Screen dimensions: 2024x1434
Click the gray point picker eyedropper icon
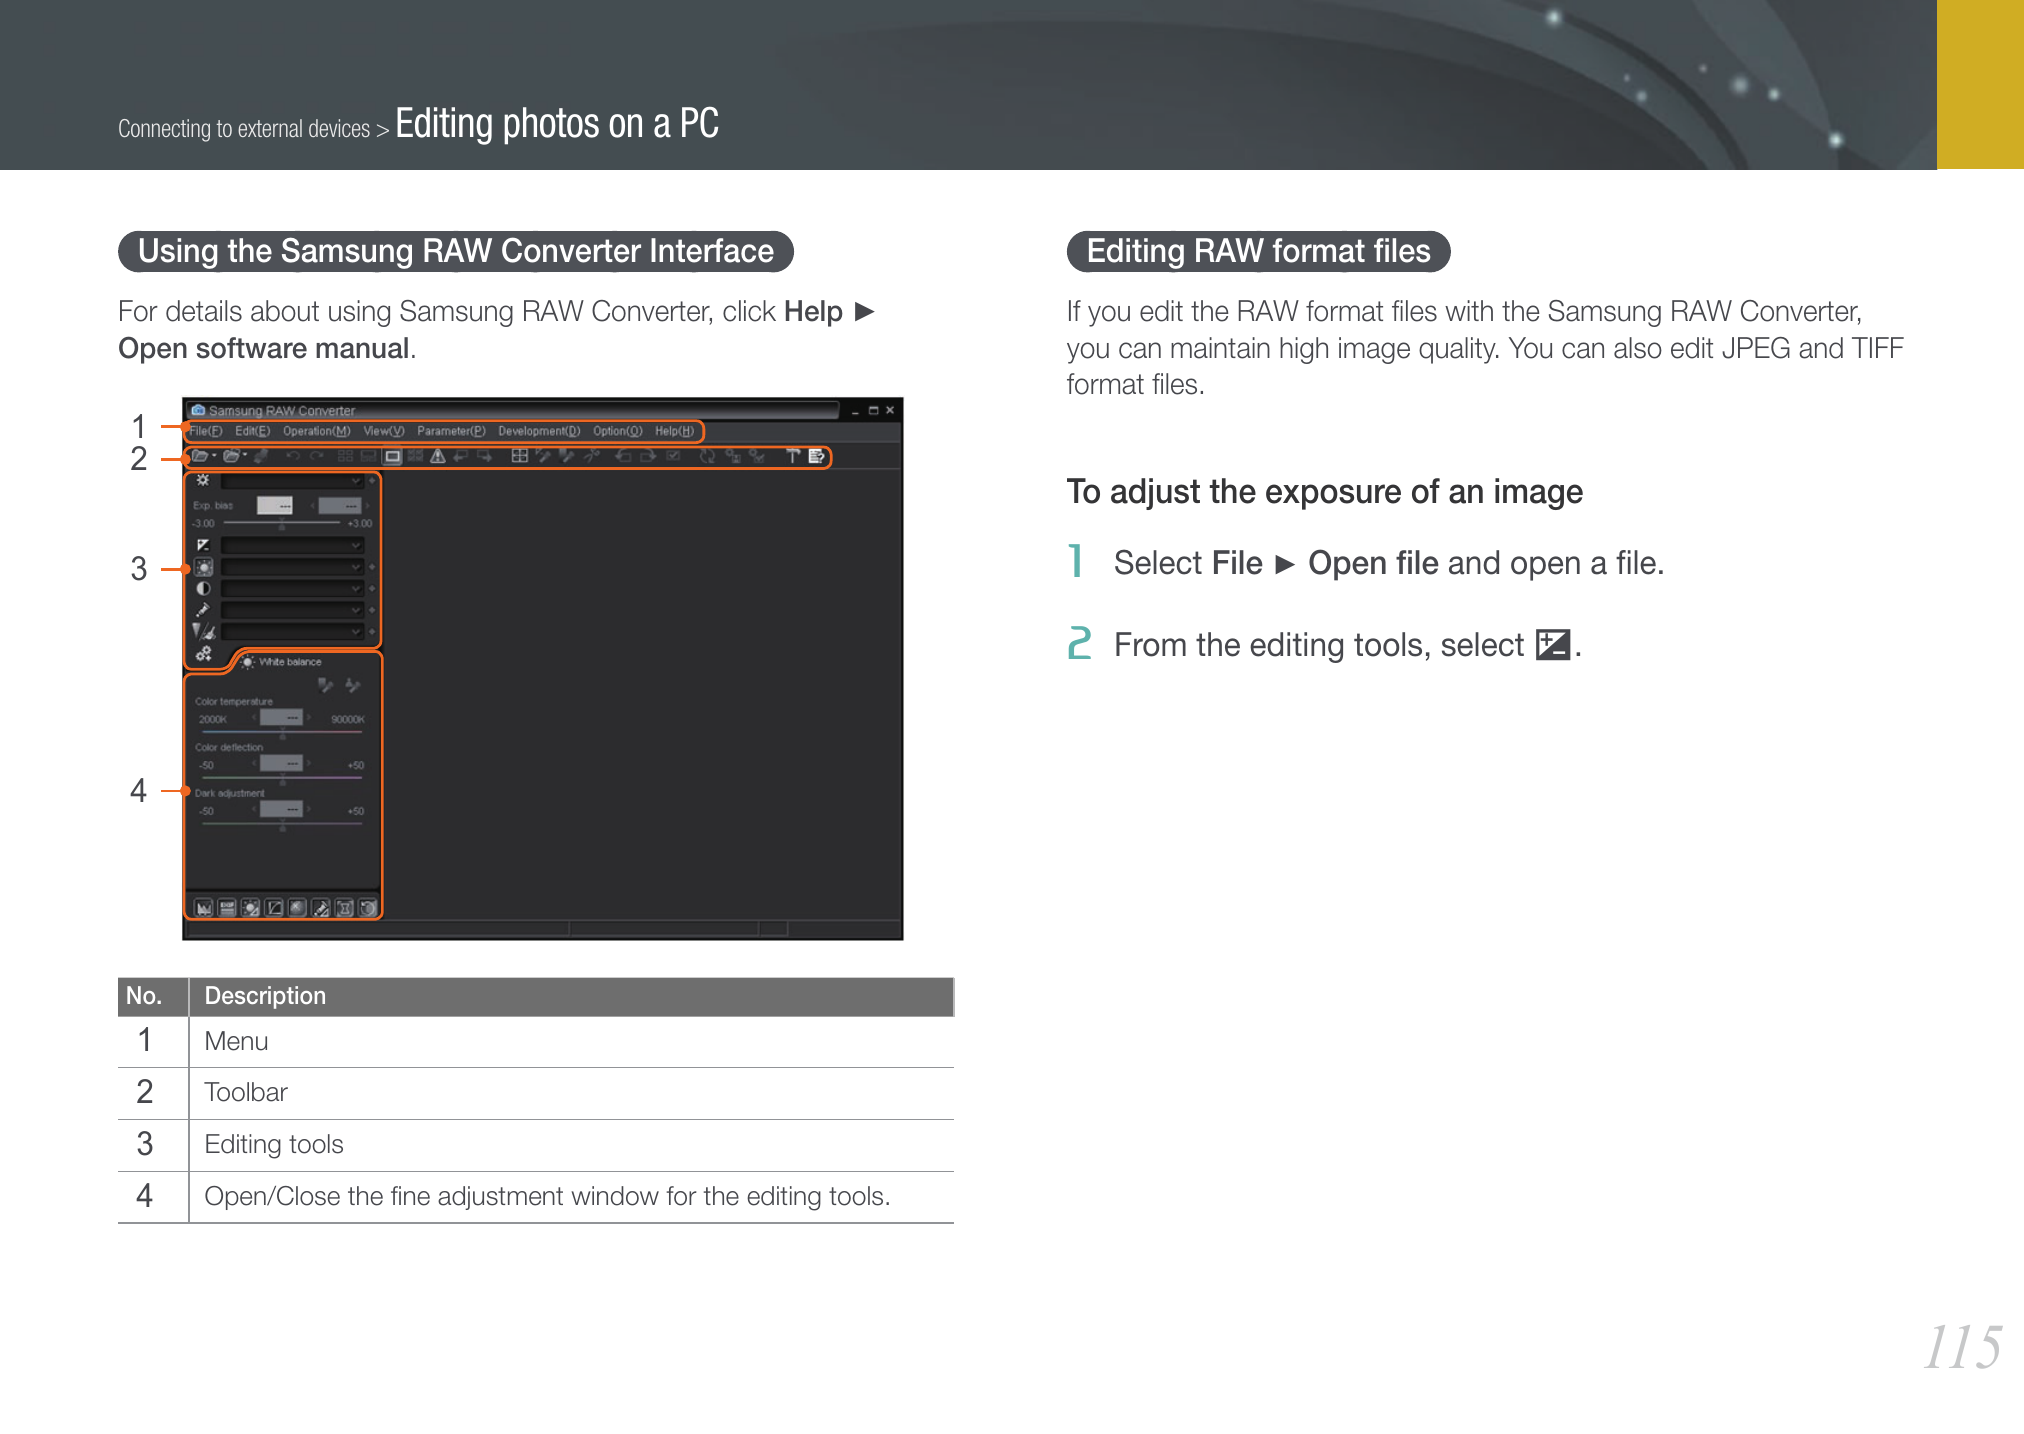[x=325, y=685]
